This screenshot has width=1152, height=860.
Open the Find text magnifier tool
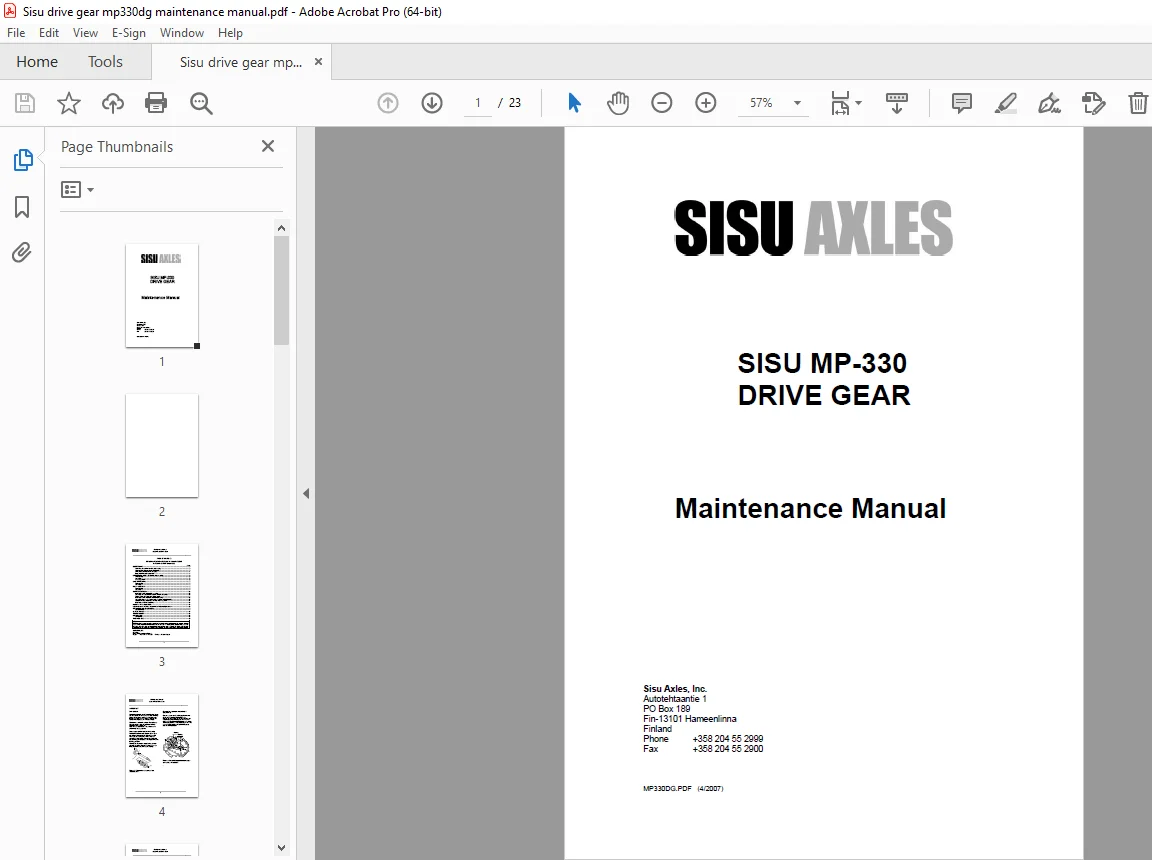click(x=201, y=103)
